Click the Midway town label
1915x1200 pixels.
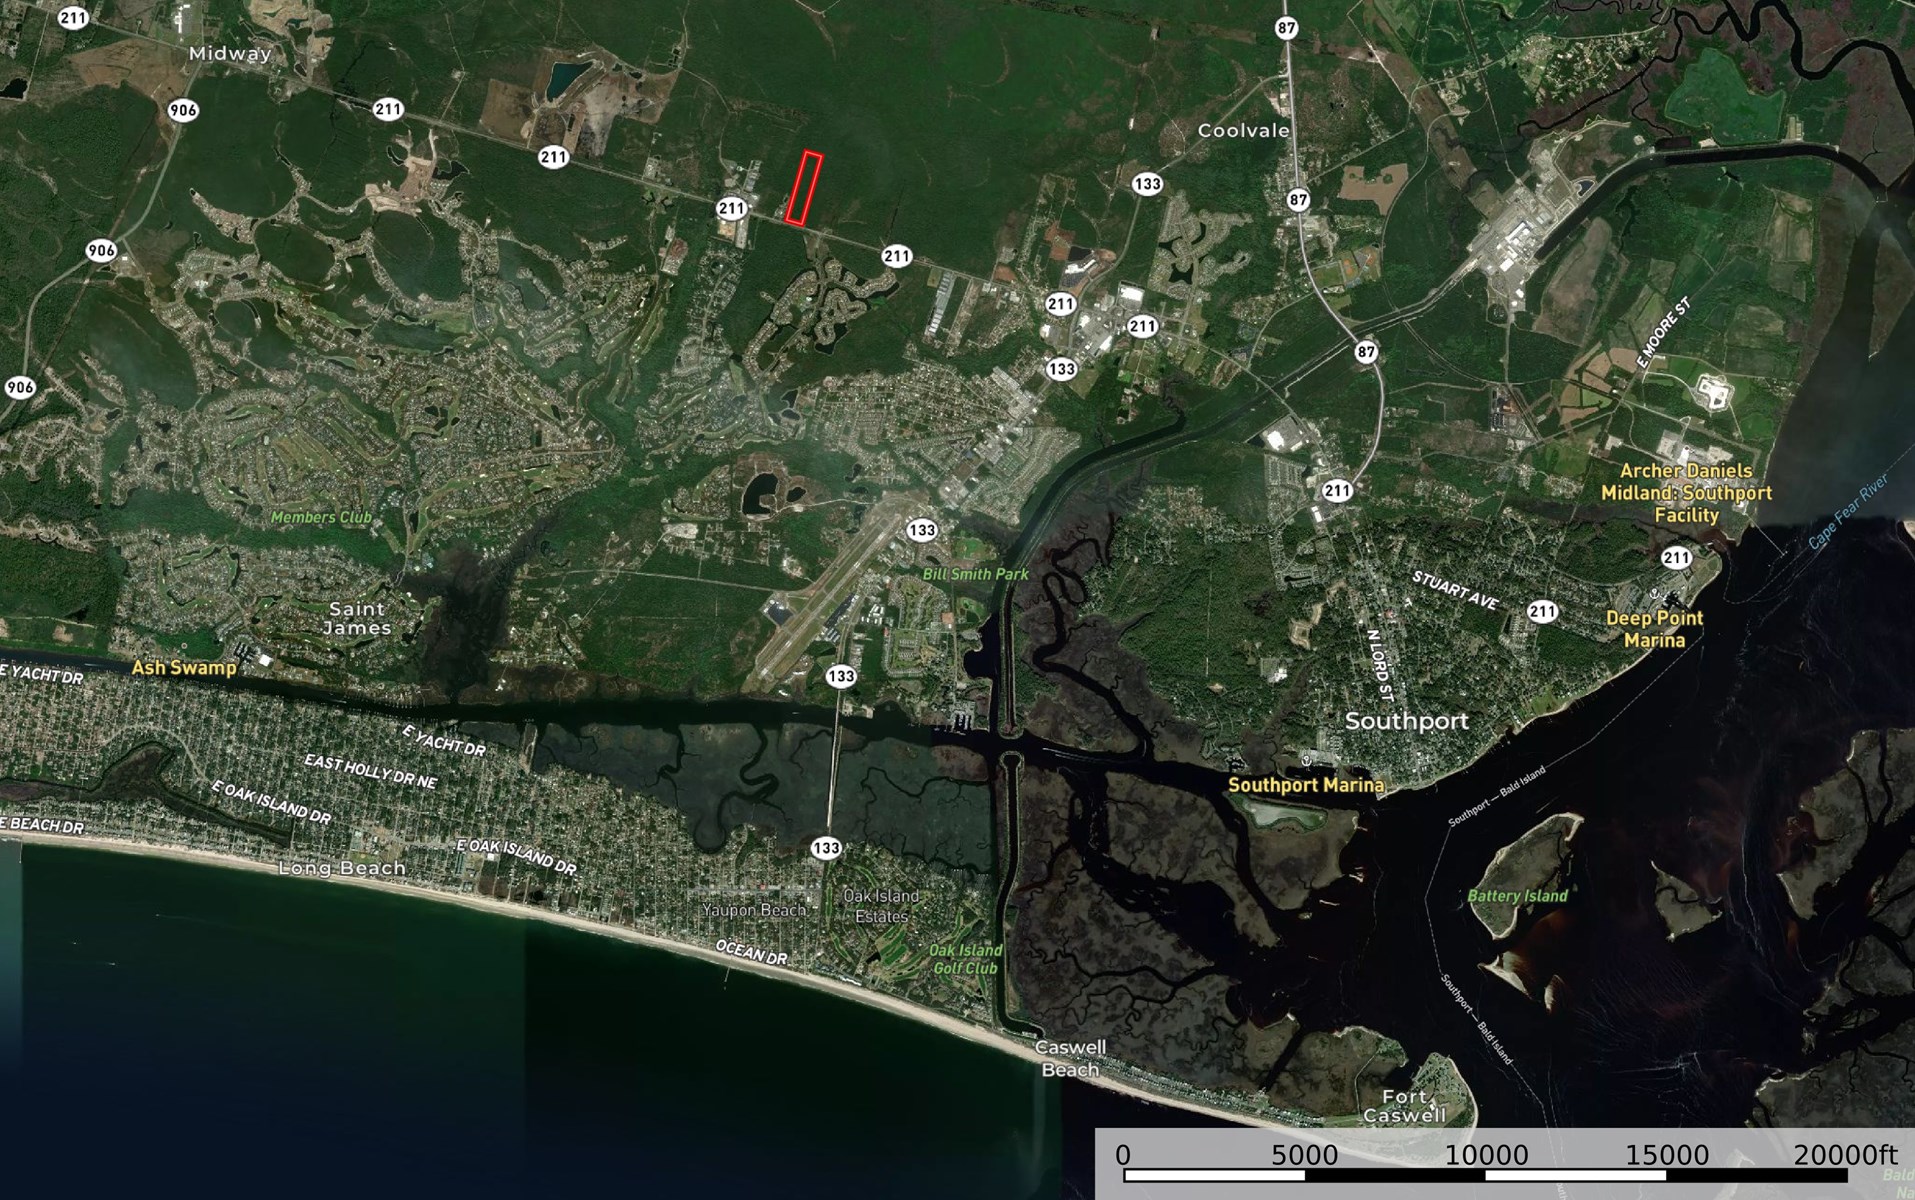coord(230,54)
